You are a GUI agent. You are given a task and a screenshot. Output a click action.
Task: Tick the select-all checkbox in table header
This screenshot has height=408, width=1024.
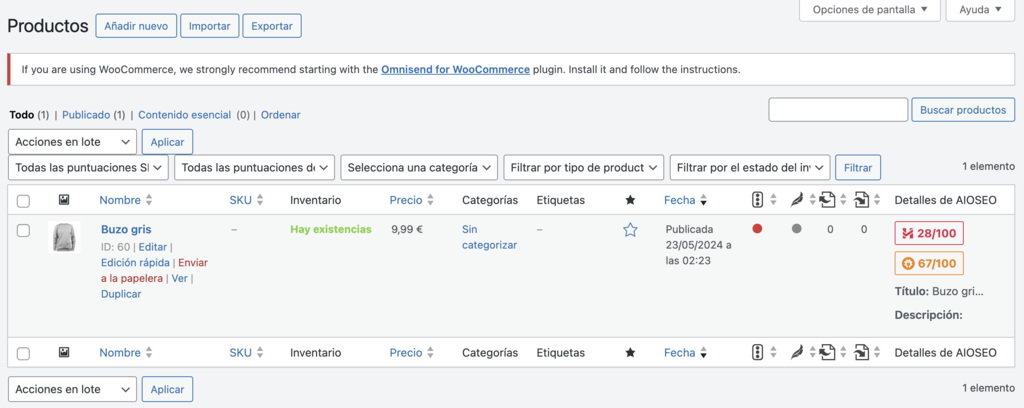pos(24,201)
